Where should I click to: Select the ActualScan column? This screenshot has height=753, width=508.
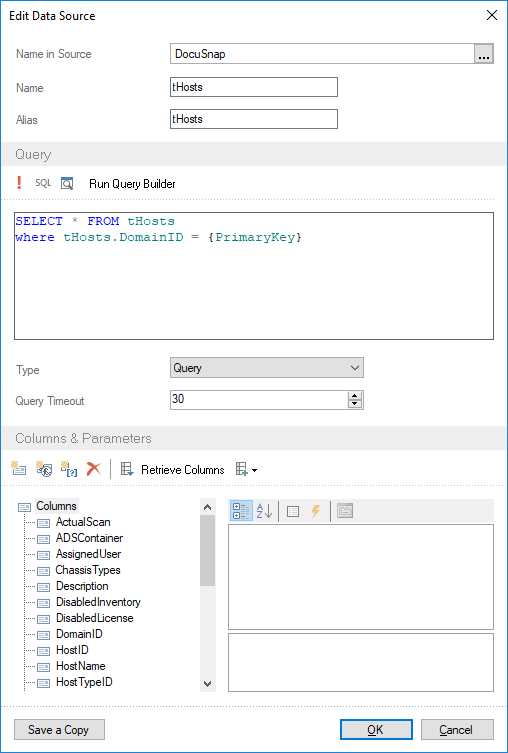point(83,522)
